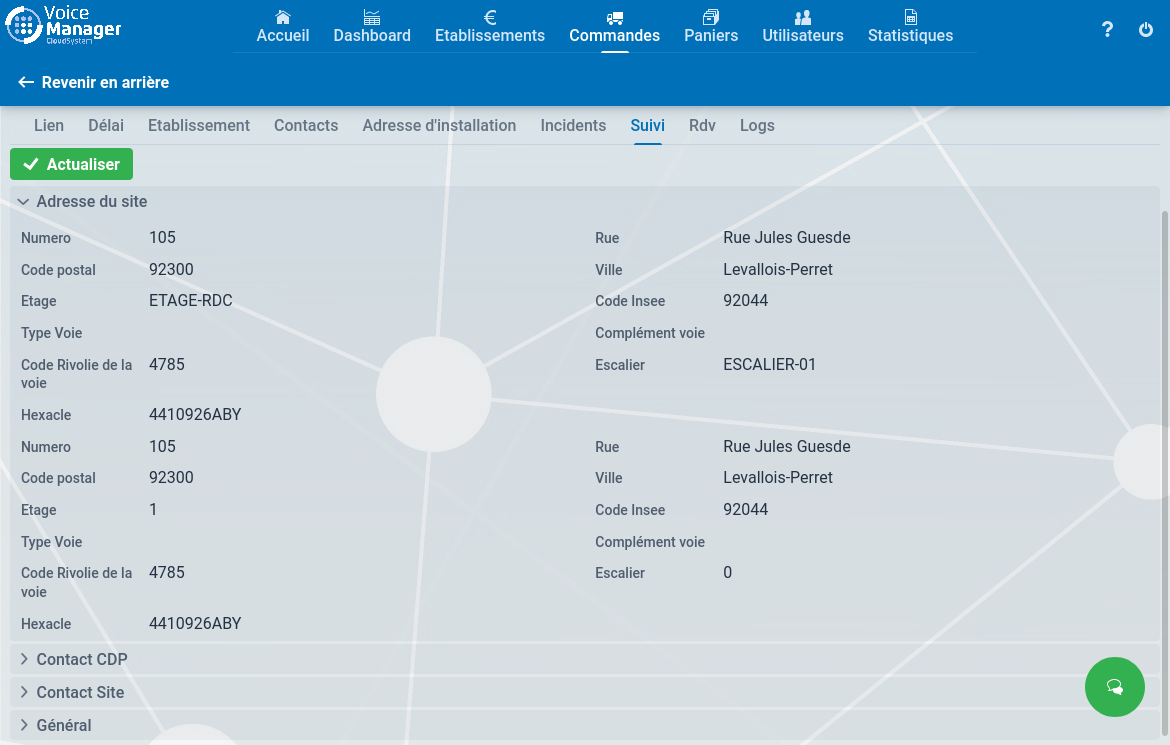
Task: Expand the Contact Site section
Action: (x=585, y=692)
